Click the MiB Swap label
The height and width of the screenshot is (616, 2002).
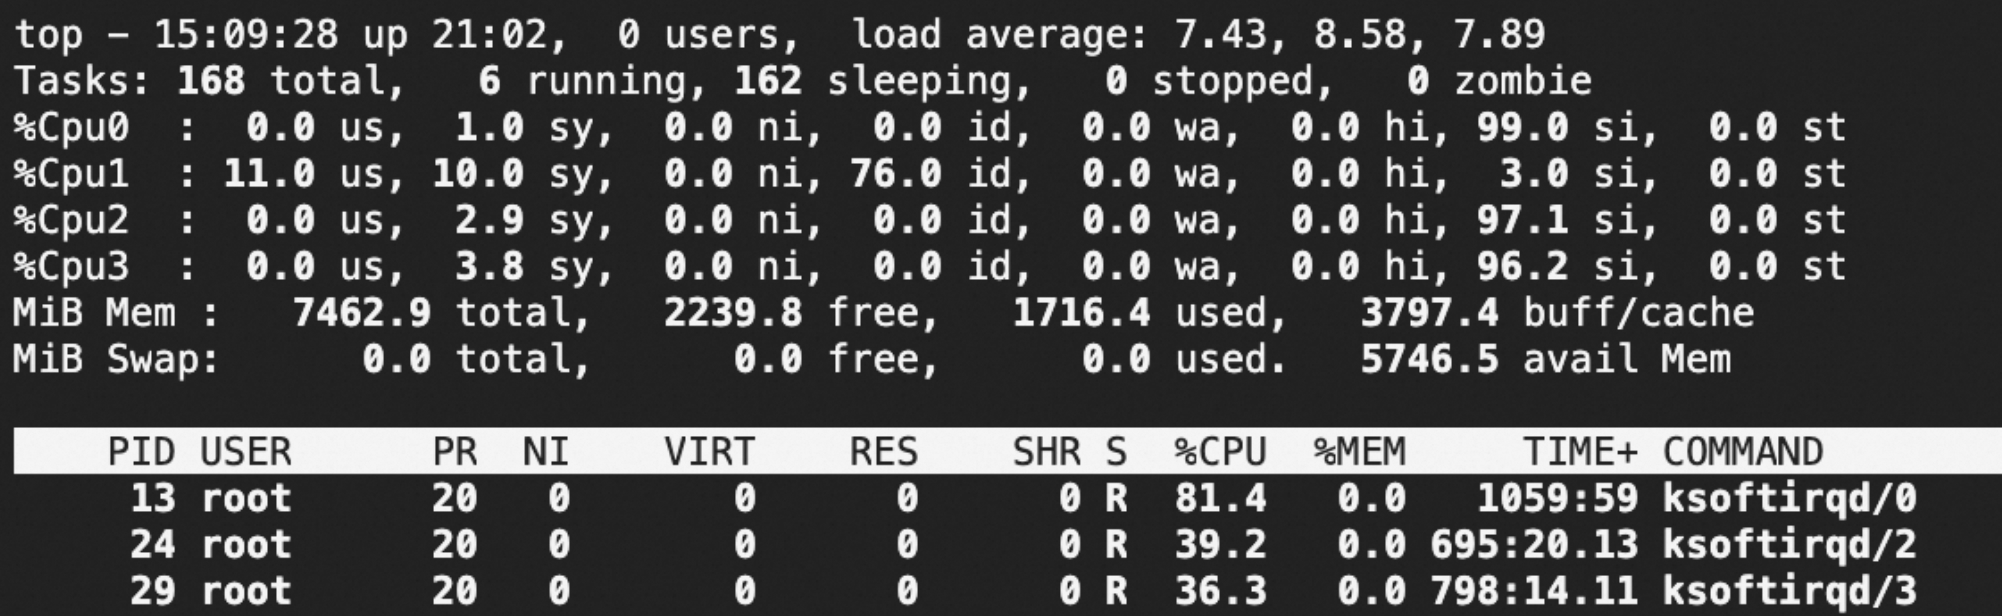(115, 359)
